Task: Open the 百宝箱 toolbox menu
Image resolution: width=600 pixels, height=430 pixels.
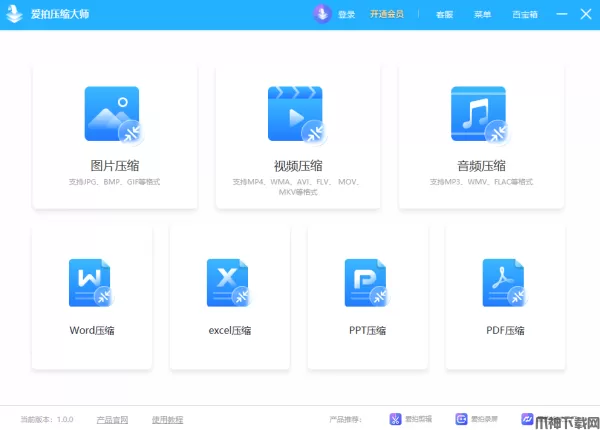Action: 525,15
